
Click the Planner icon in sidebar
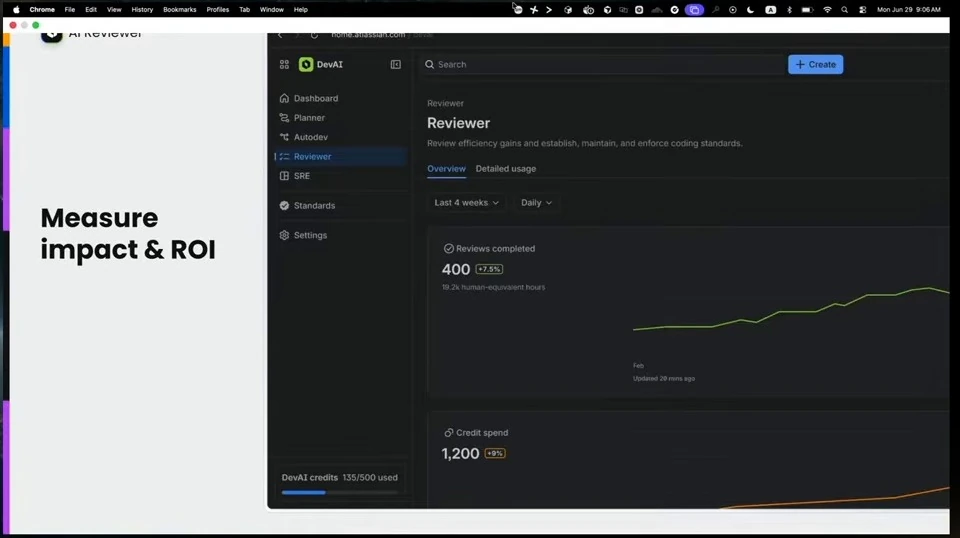click(284, 118)
